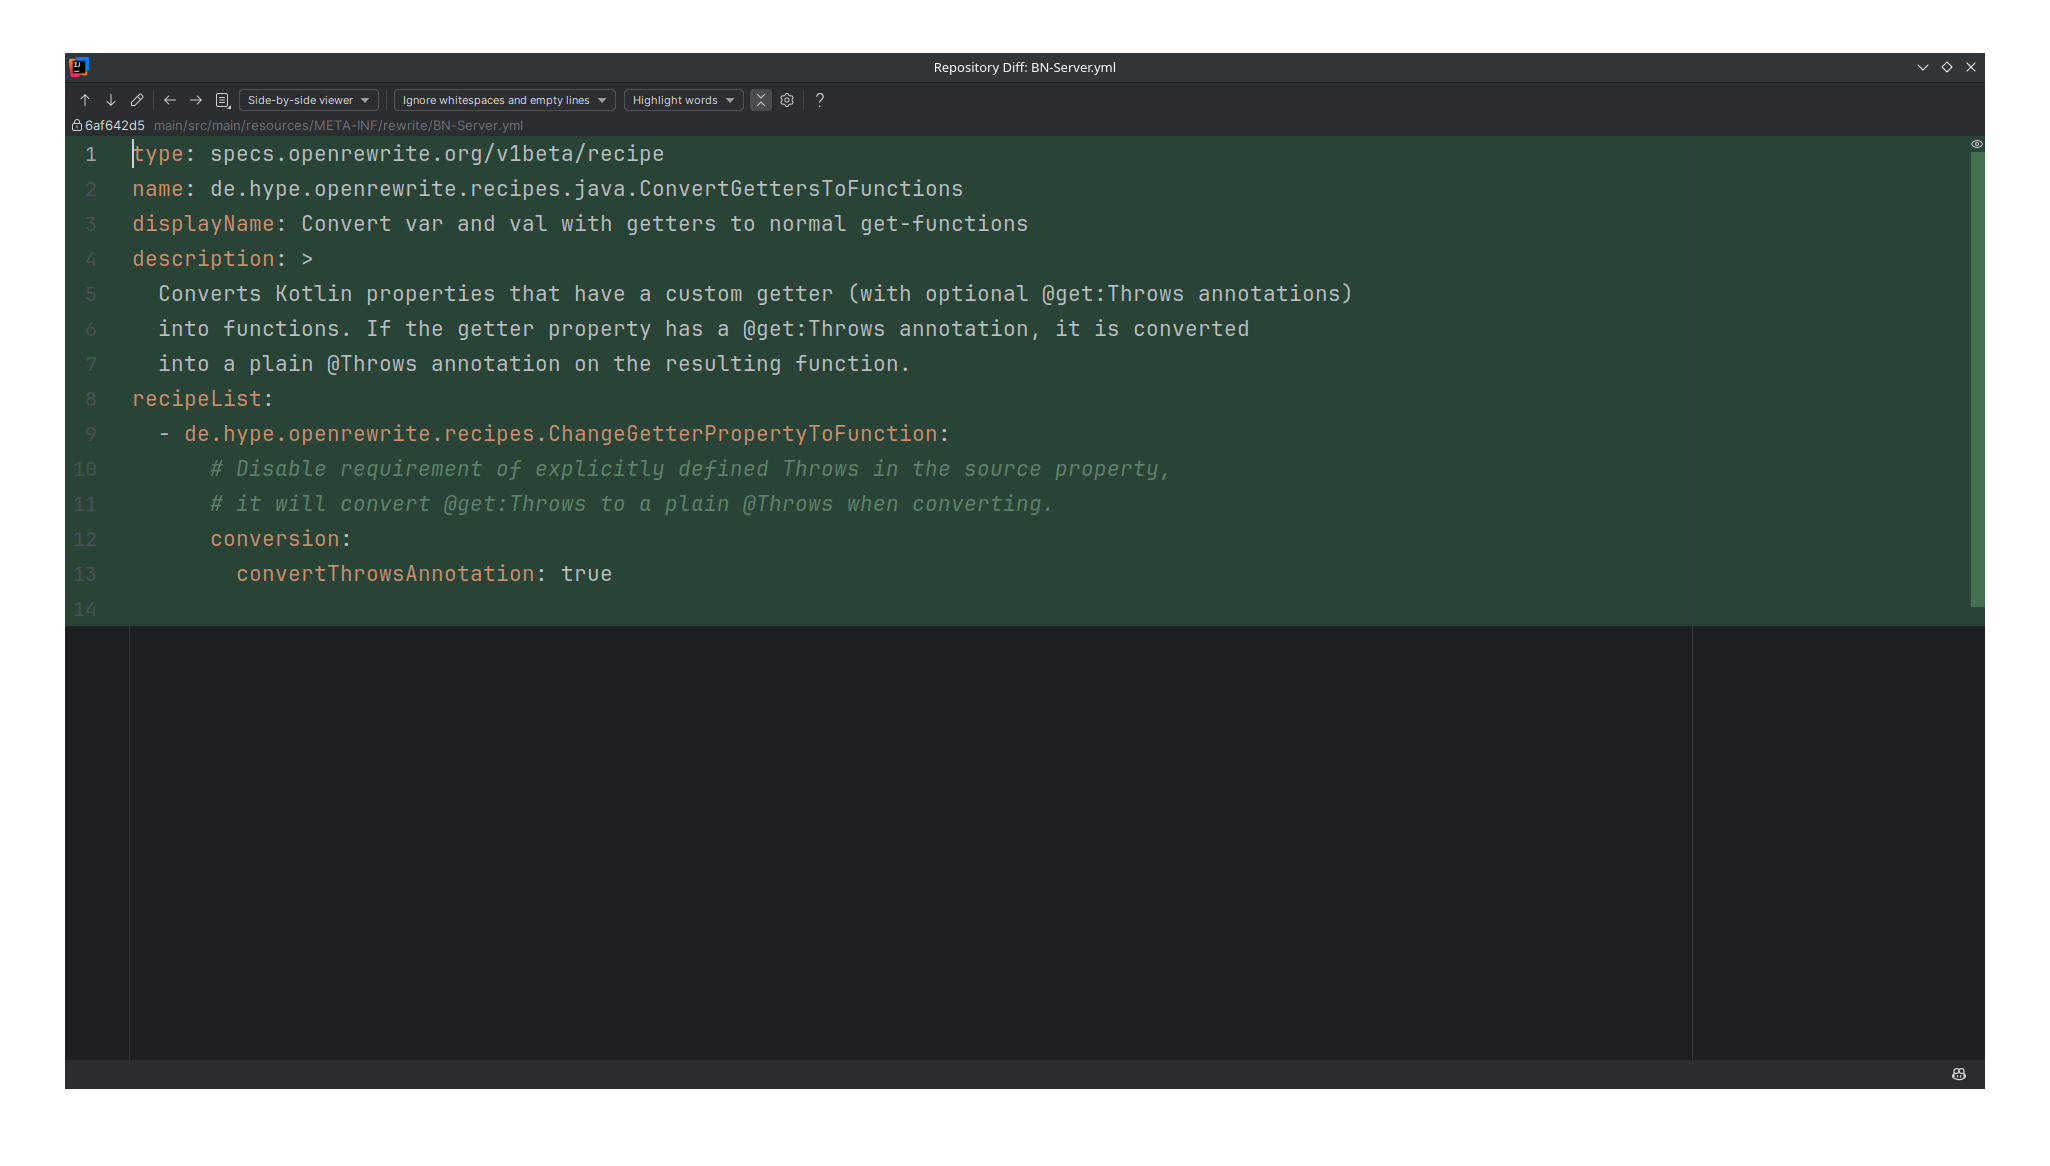Image resolution: width=2050 pixels, height=1166 pixels.
Task: Compare next file with right arrow
Action: (196, 100)
